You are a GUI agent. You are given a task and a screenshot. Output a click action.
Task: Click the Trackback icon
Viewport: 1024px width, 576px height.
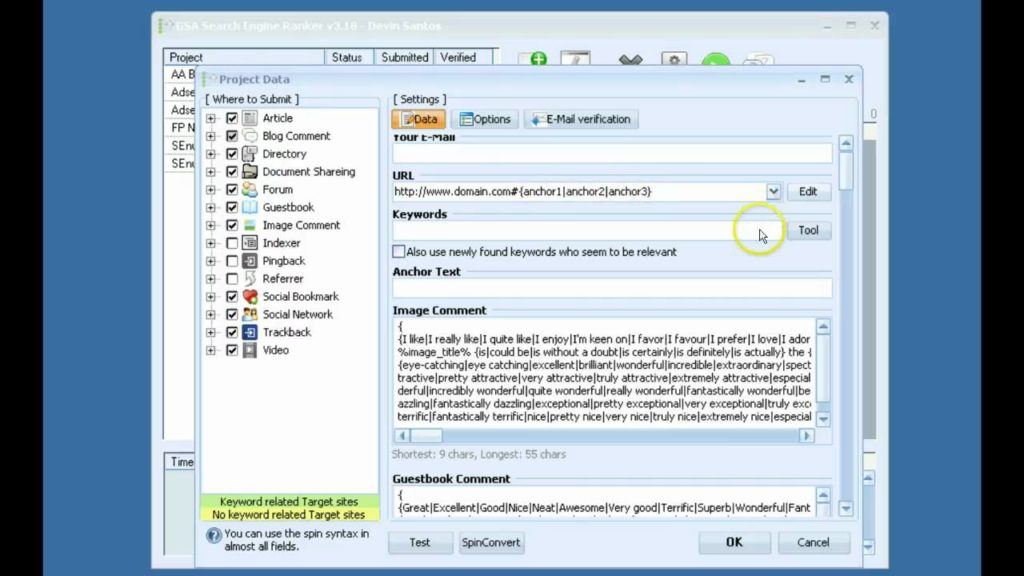(x=249, y=332)
